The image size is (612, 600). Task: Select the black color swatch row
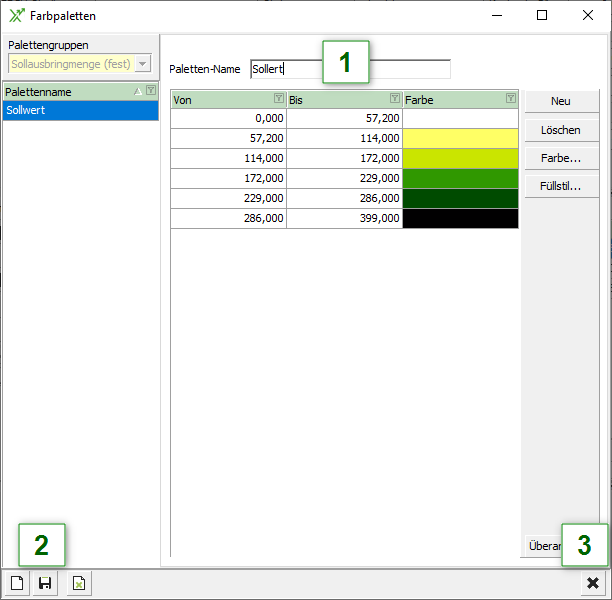tap(460, 218)
